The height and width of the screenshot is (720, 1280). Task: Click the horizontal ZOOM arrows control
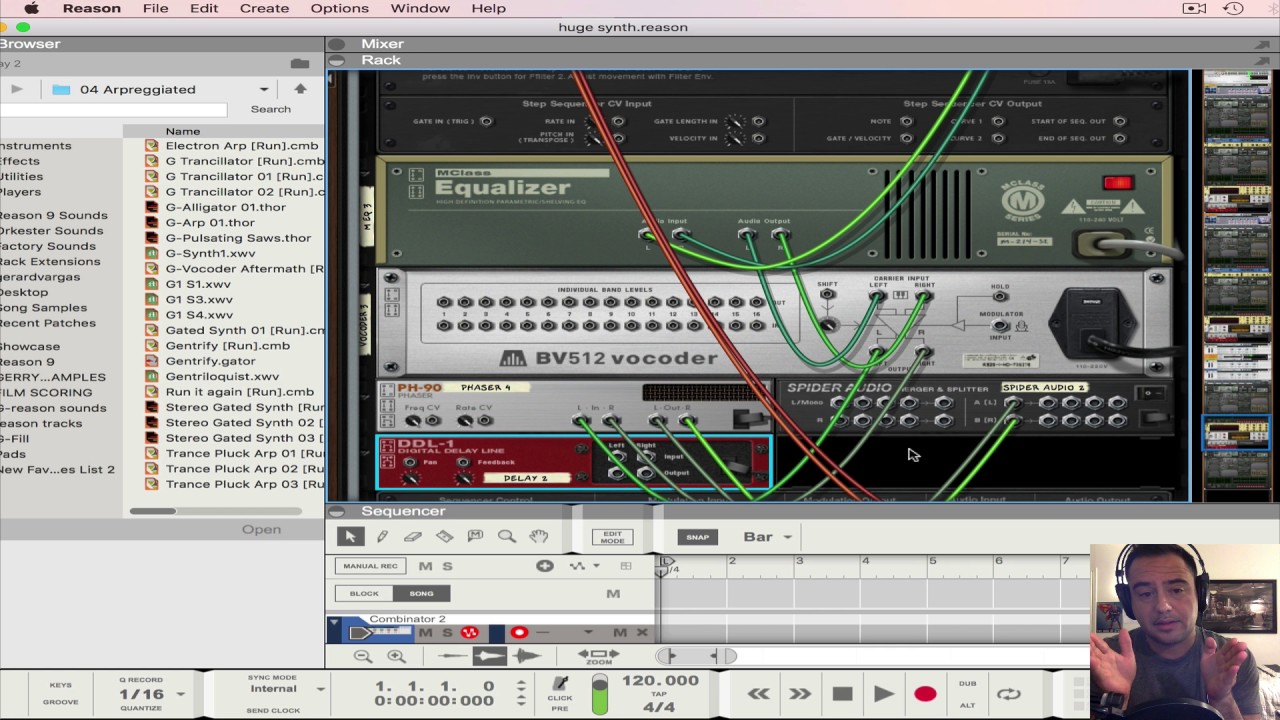[600, 655]
